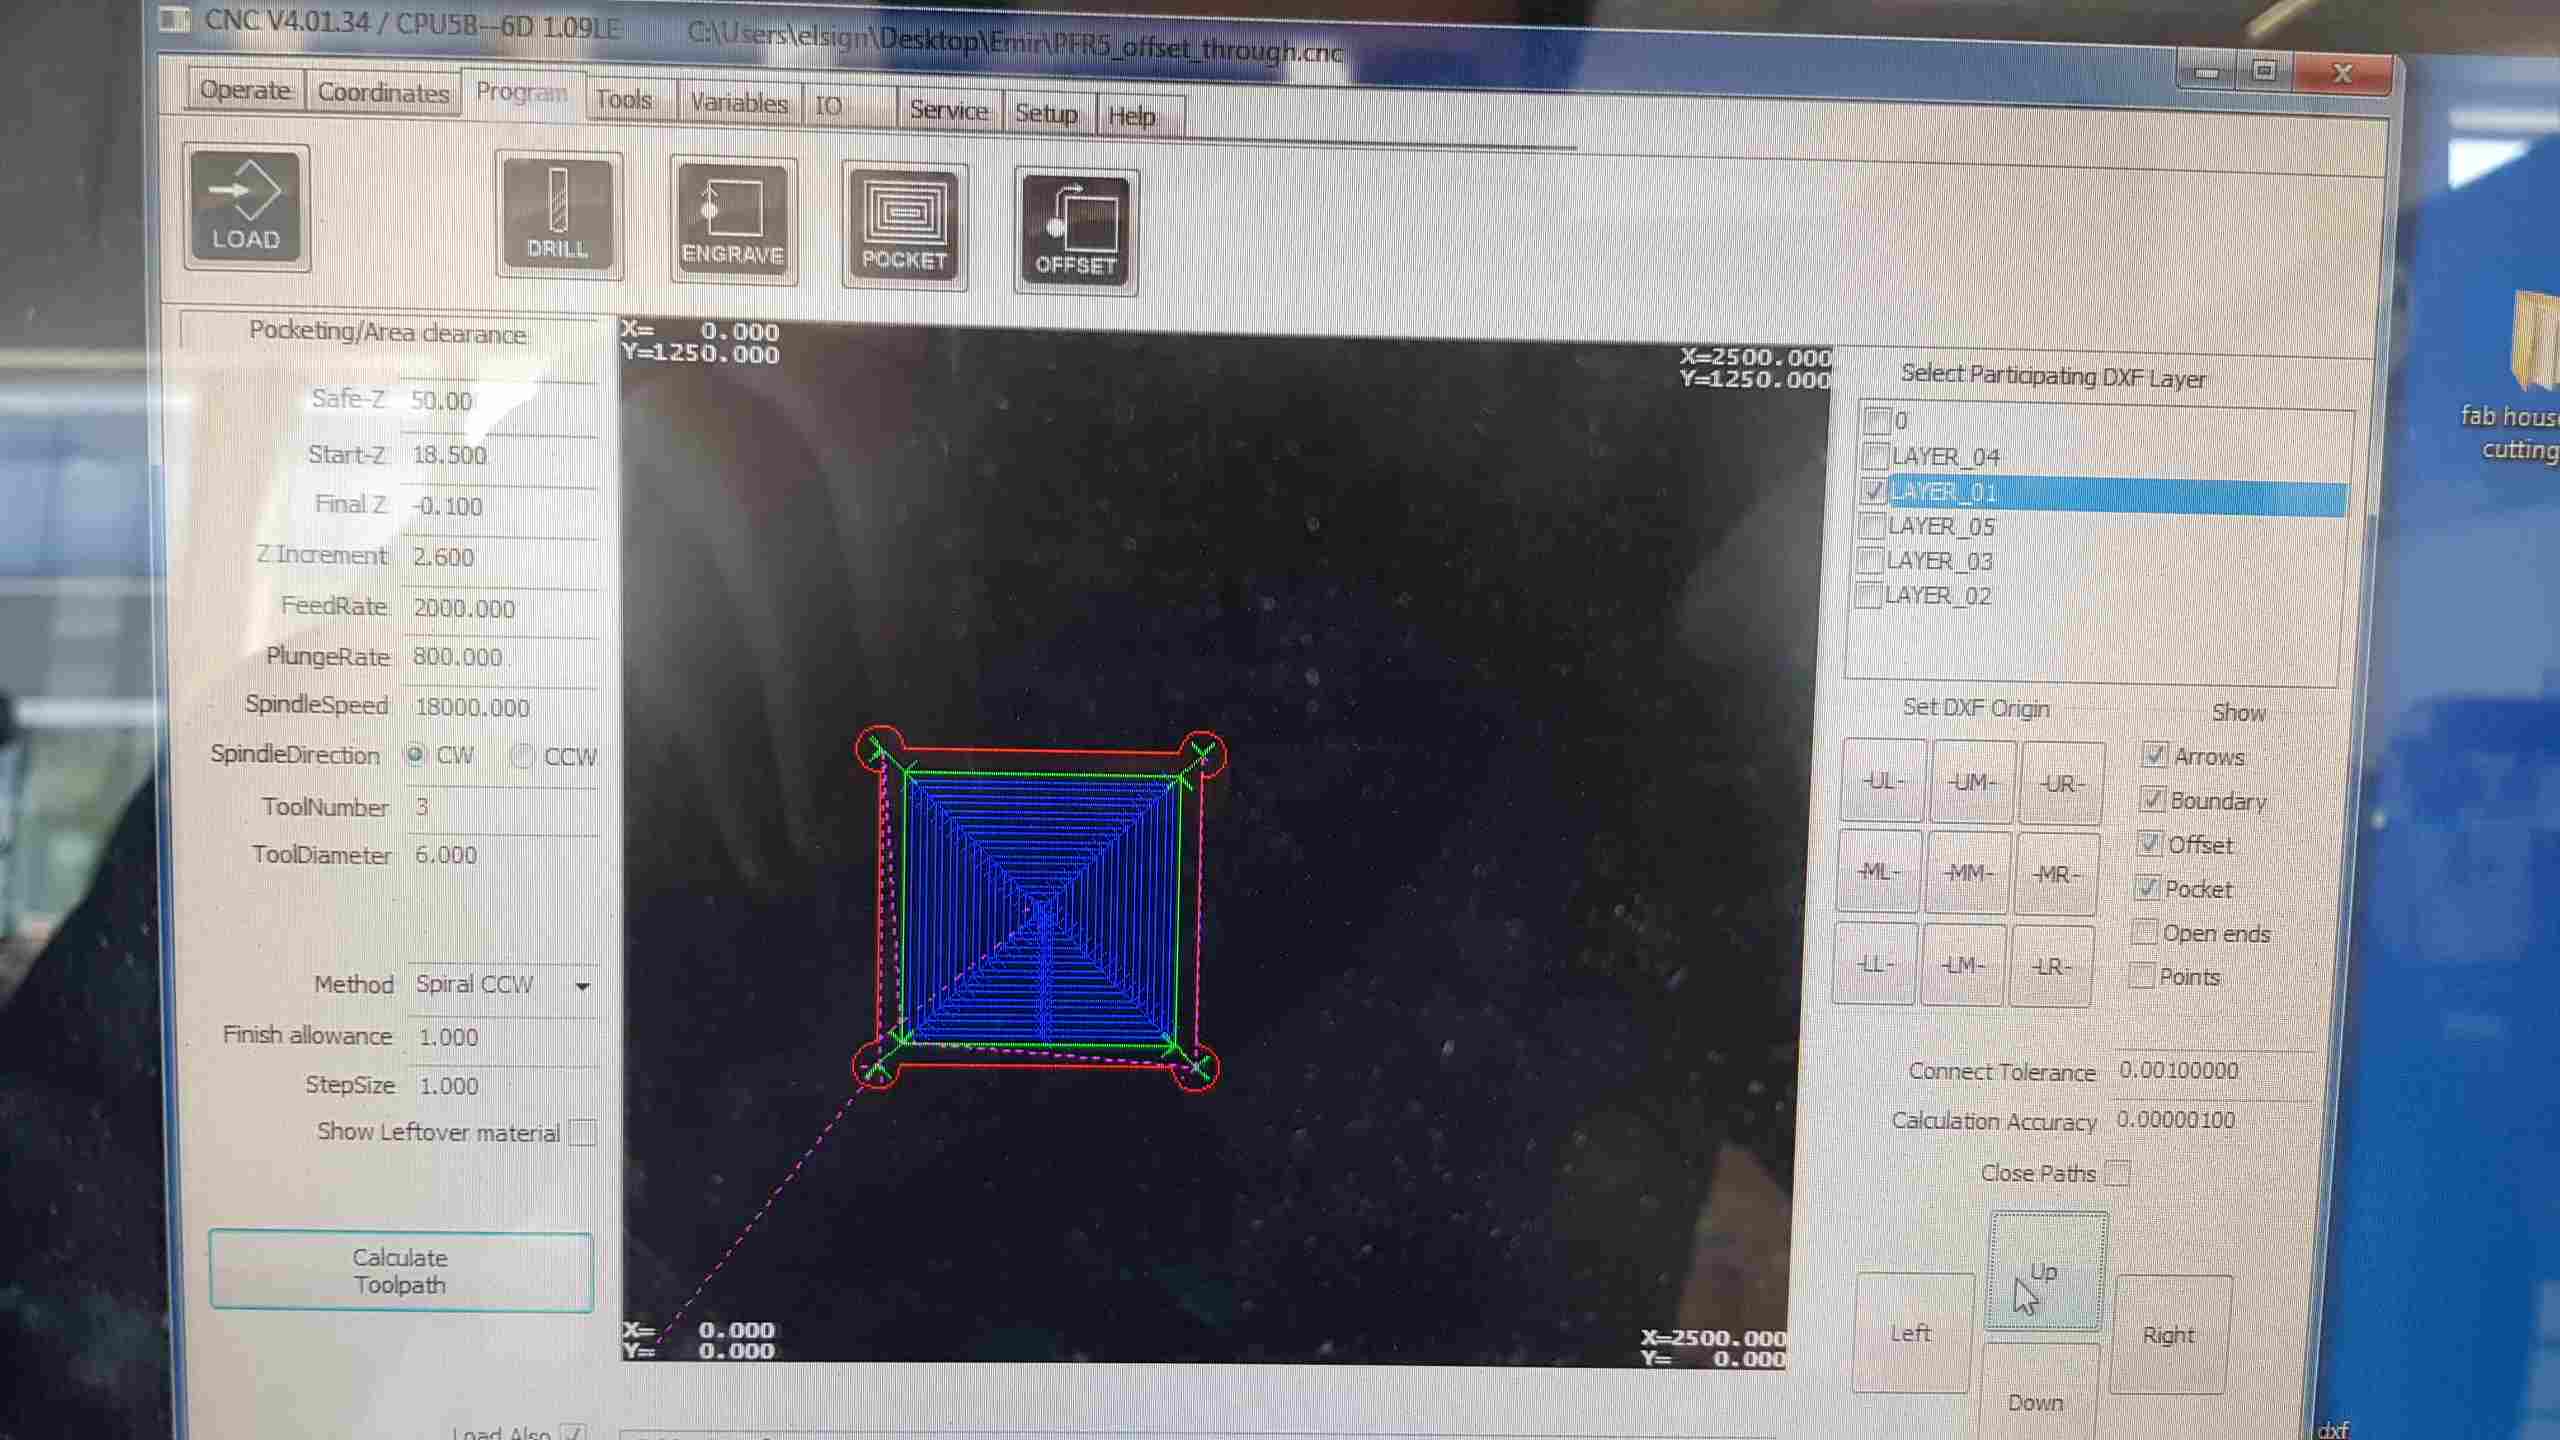The height and width of the screenshot is (1440, 2560).
Task: Enable the LAYER_04 checkbox
Action: [1875, 457]
